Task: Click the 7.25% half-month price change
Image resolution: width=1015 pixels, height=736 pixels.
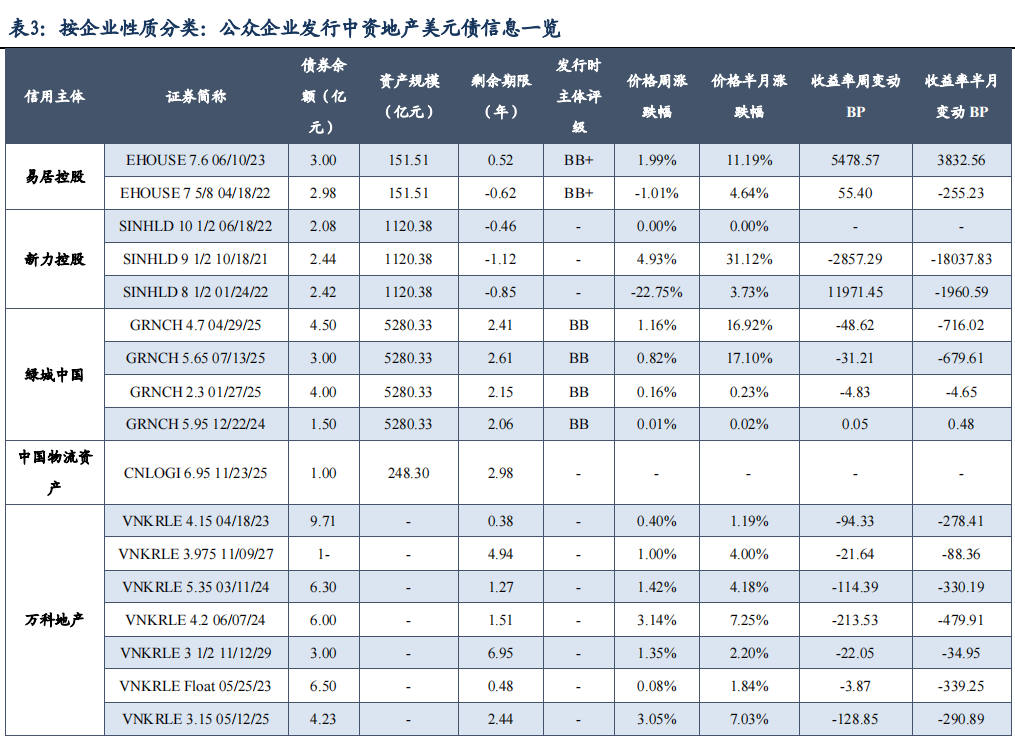Action: [749, 620]
